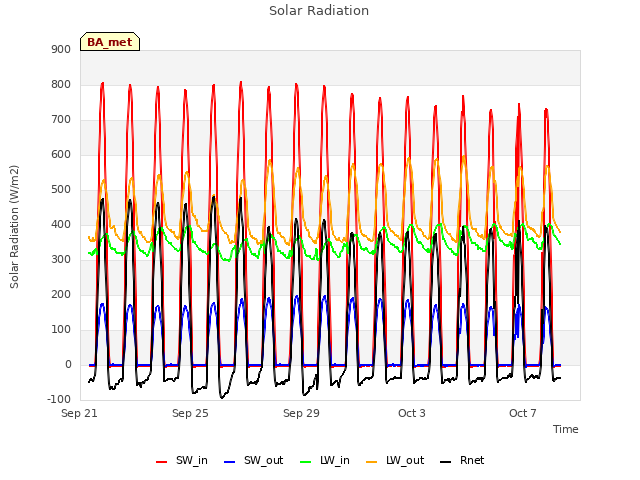Screen dimensions: 640x480
Task: Toggle the SW_out legend entry
Action: coord(253,460)
